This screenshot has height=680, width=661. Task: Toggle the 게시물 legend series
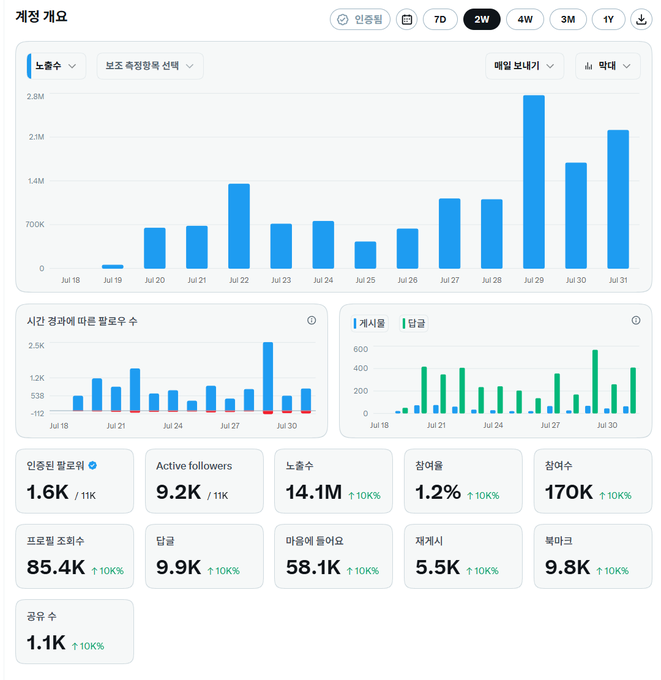tap(370, 324)
